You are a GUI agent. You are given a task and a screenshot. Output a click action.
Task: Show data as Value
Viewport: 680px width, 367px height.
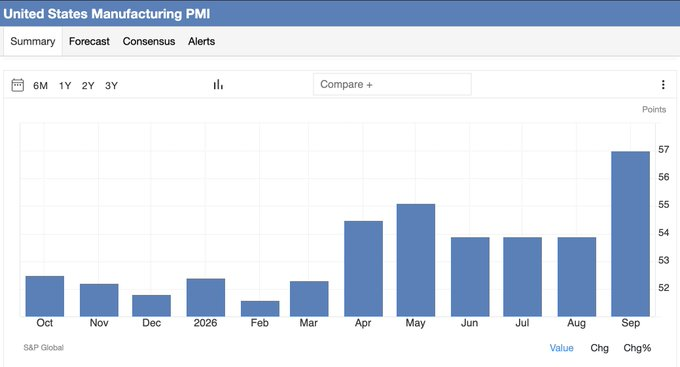tap(562, 348)
